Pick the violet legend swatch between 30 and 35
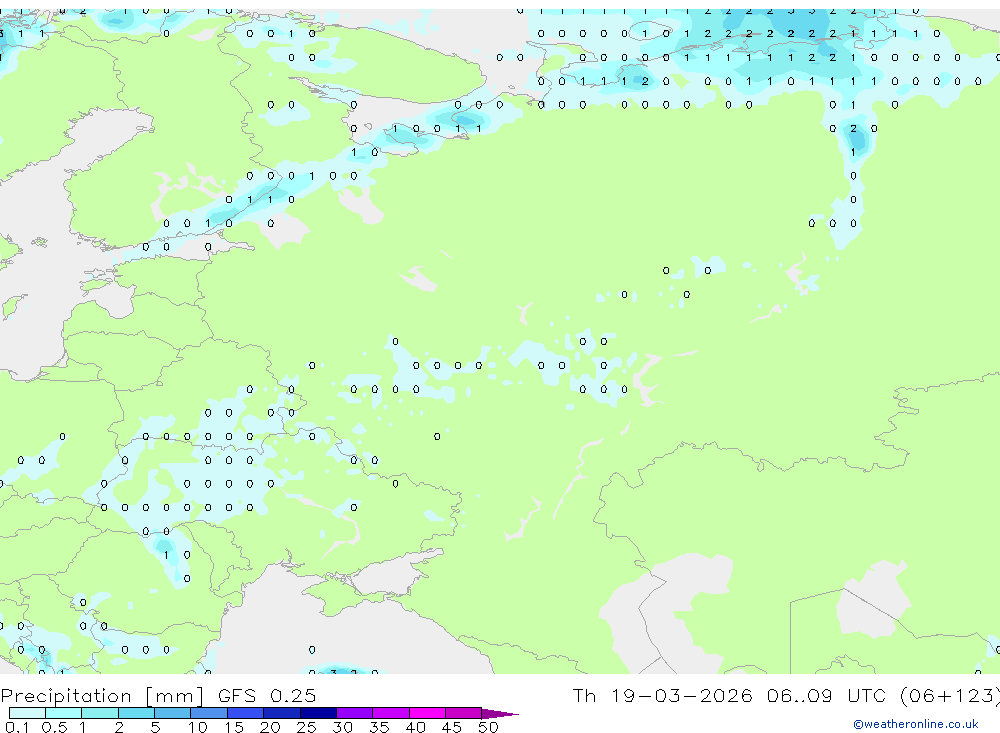The height and width of the screenshot is (733, 1000). pos(355,713)
